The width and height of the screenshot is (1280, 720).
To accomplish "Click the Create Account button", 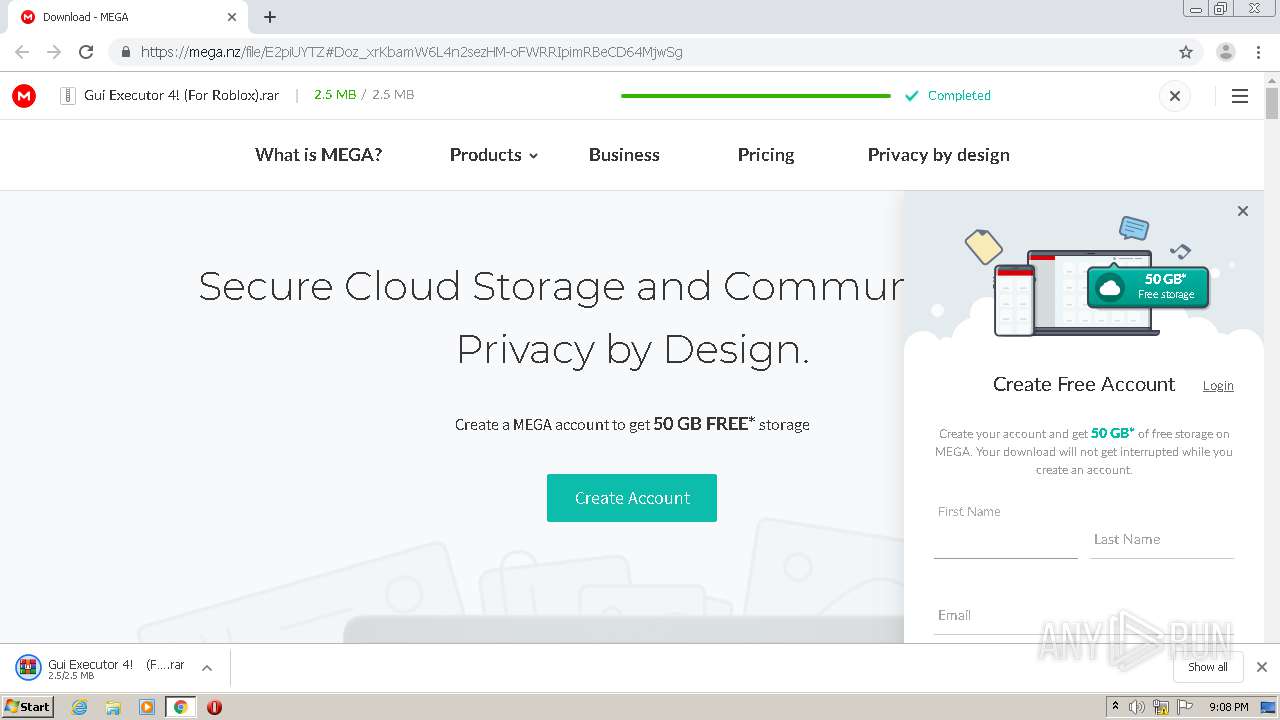I will (632, 498).
